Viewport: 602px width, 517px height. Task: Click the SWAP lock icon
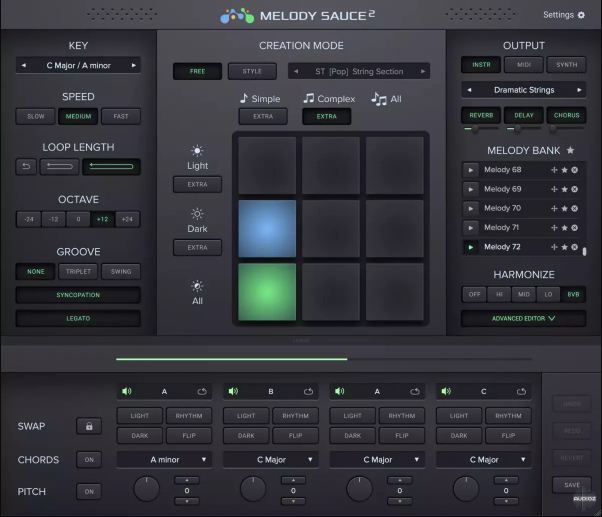coord(89,426)
